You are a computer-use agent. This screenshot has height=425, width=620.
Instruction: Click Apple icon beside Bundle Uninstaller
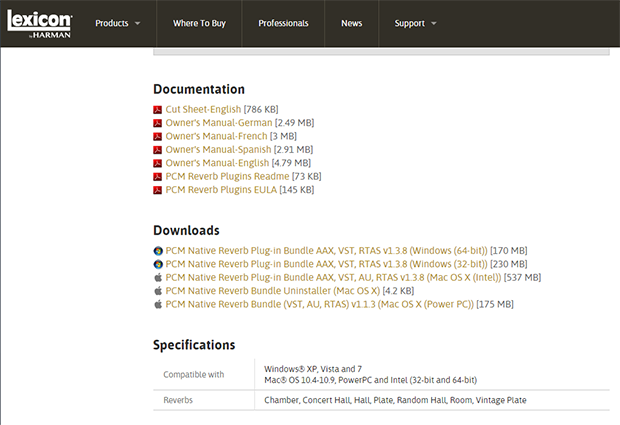158,291
